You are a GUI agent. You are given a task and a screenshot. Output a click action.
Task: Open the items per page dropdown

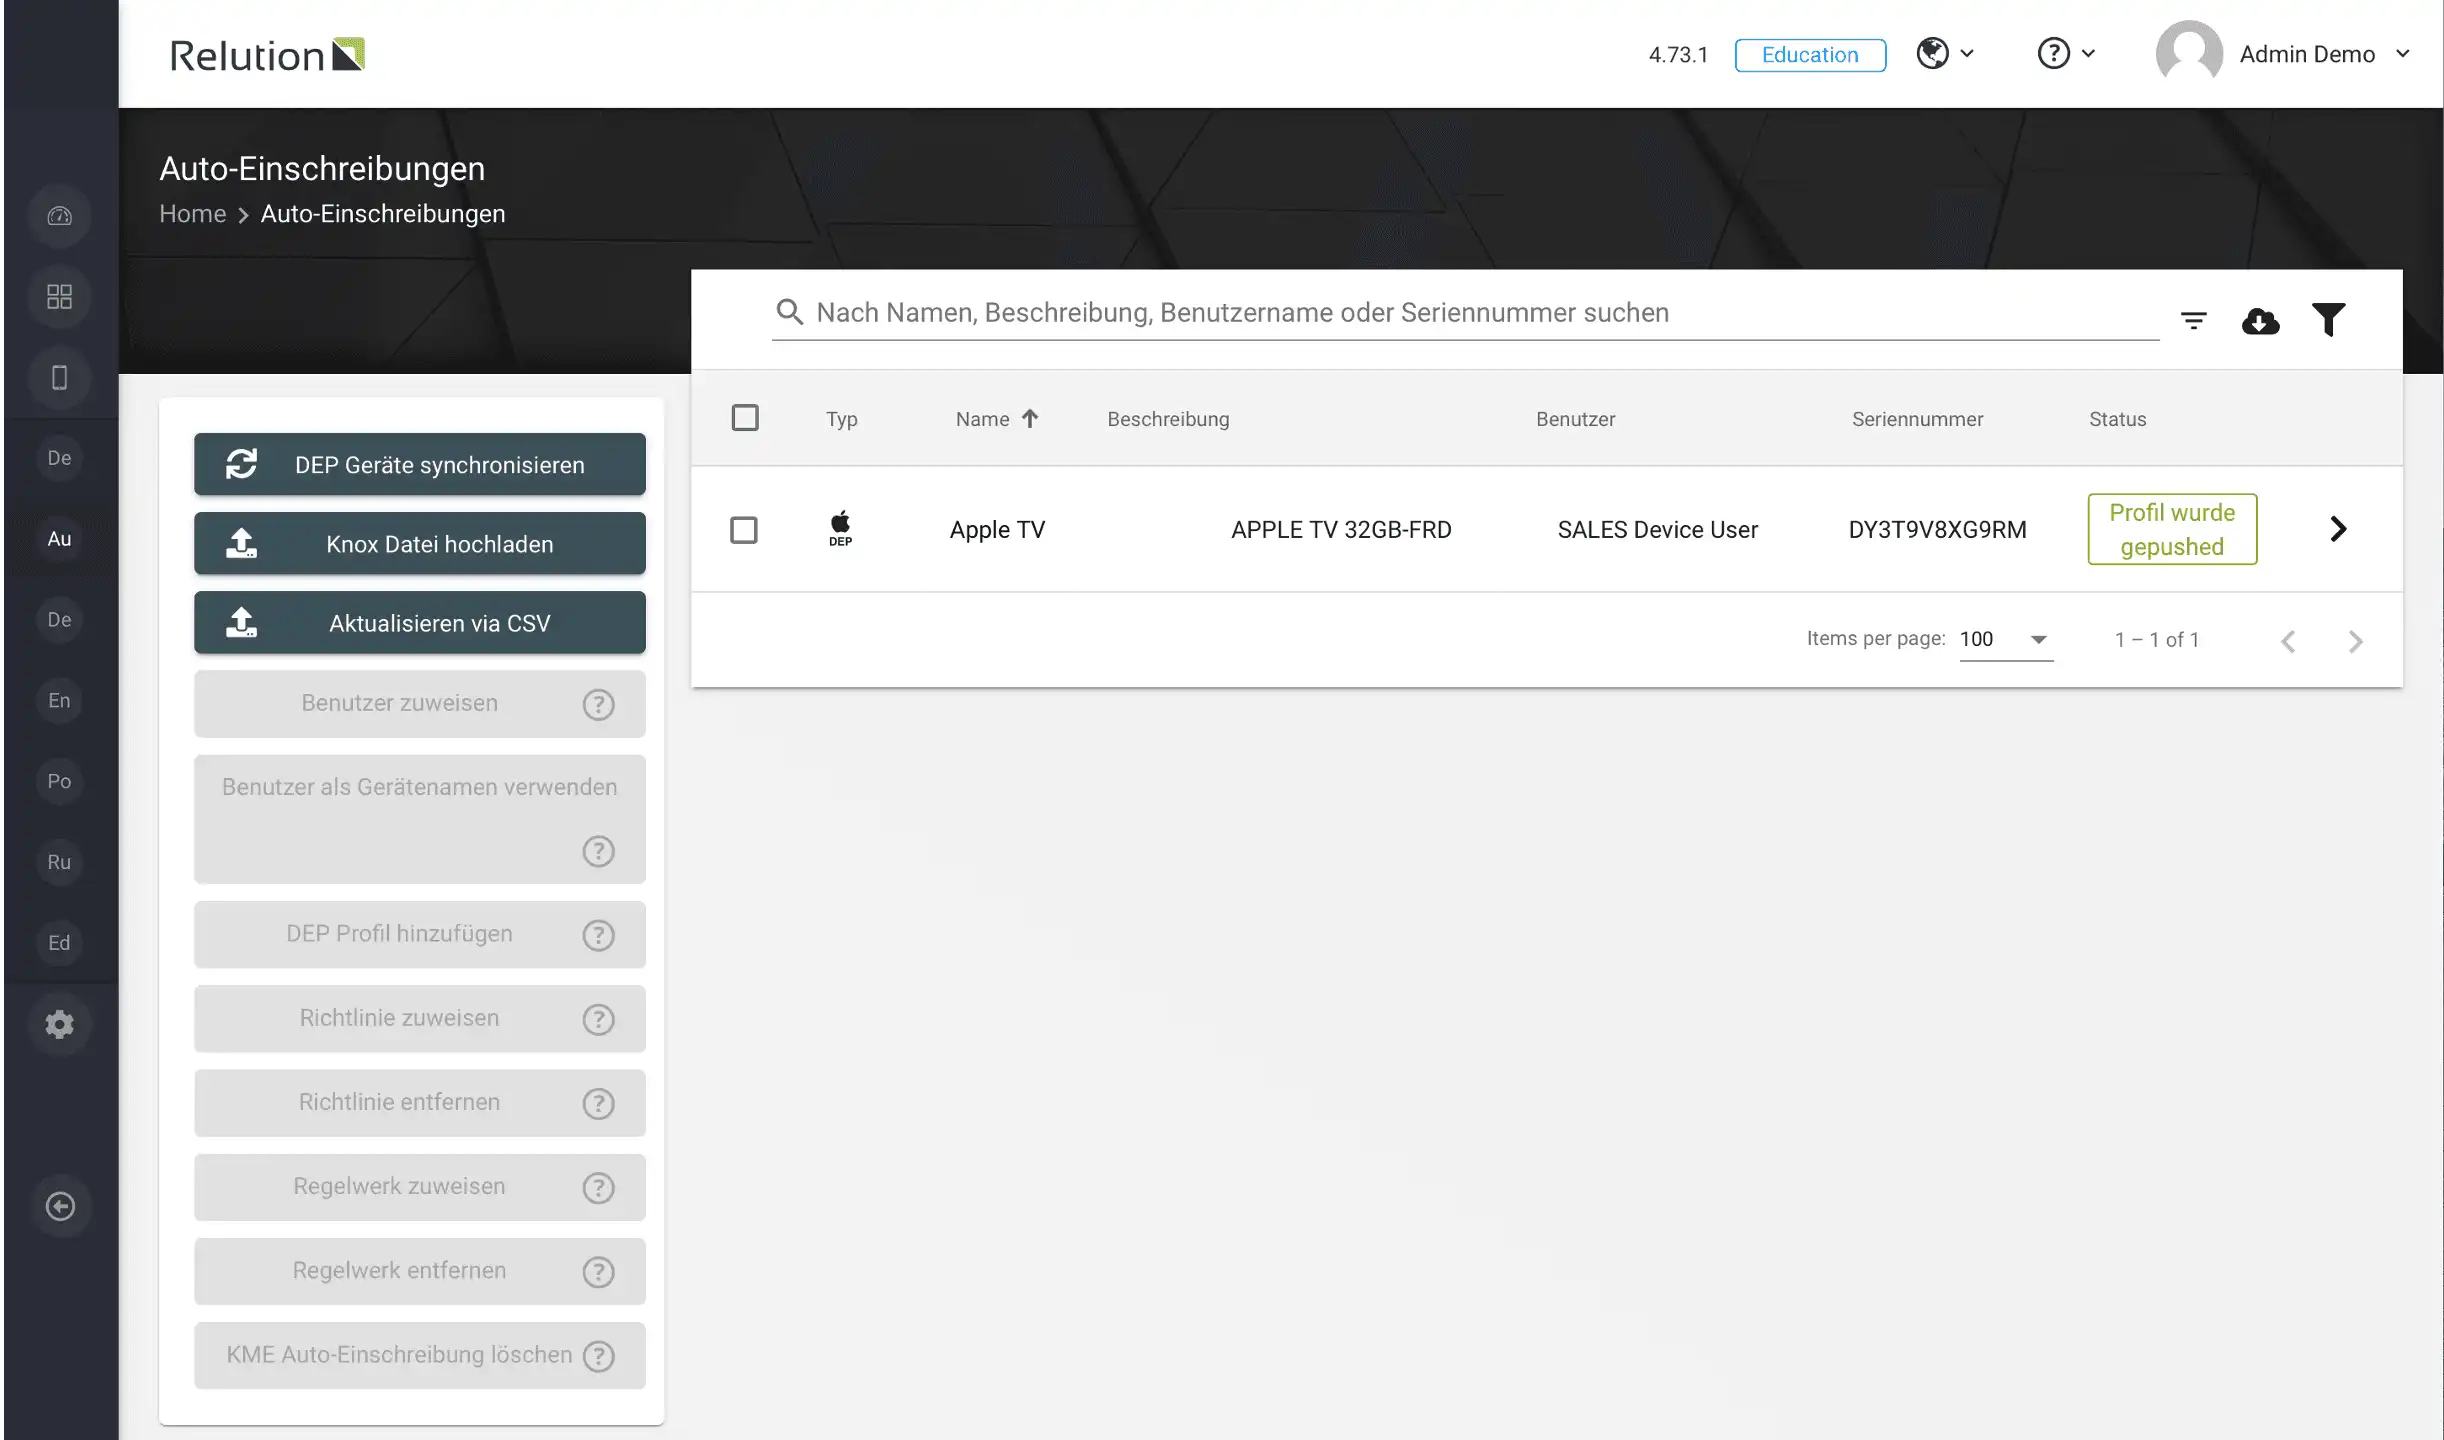pyautogui.click(x=2005, y=639)
